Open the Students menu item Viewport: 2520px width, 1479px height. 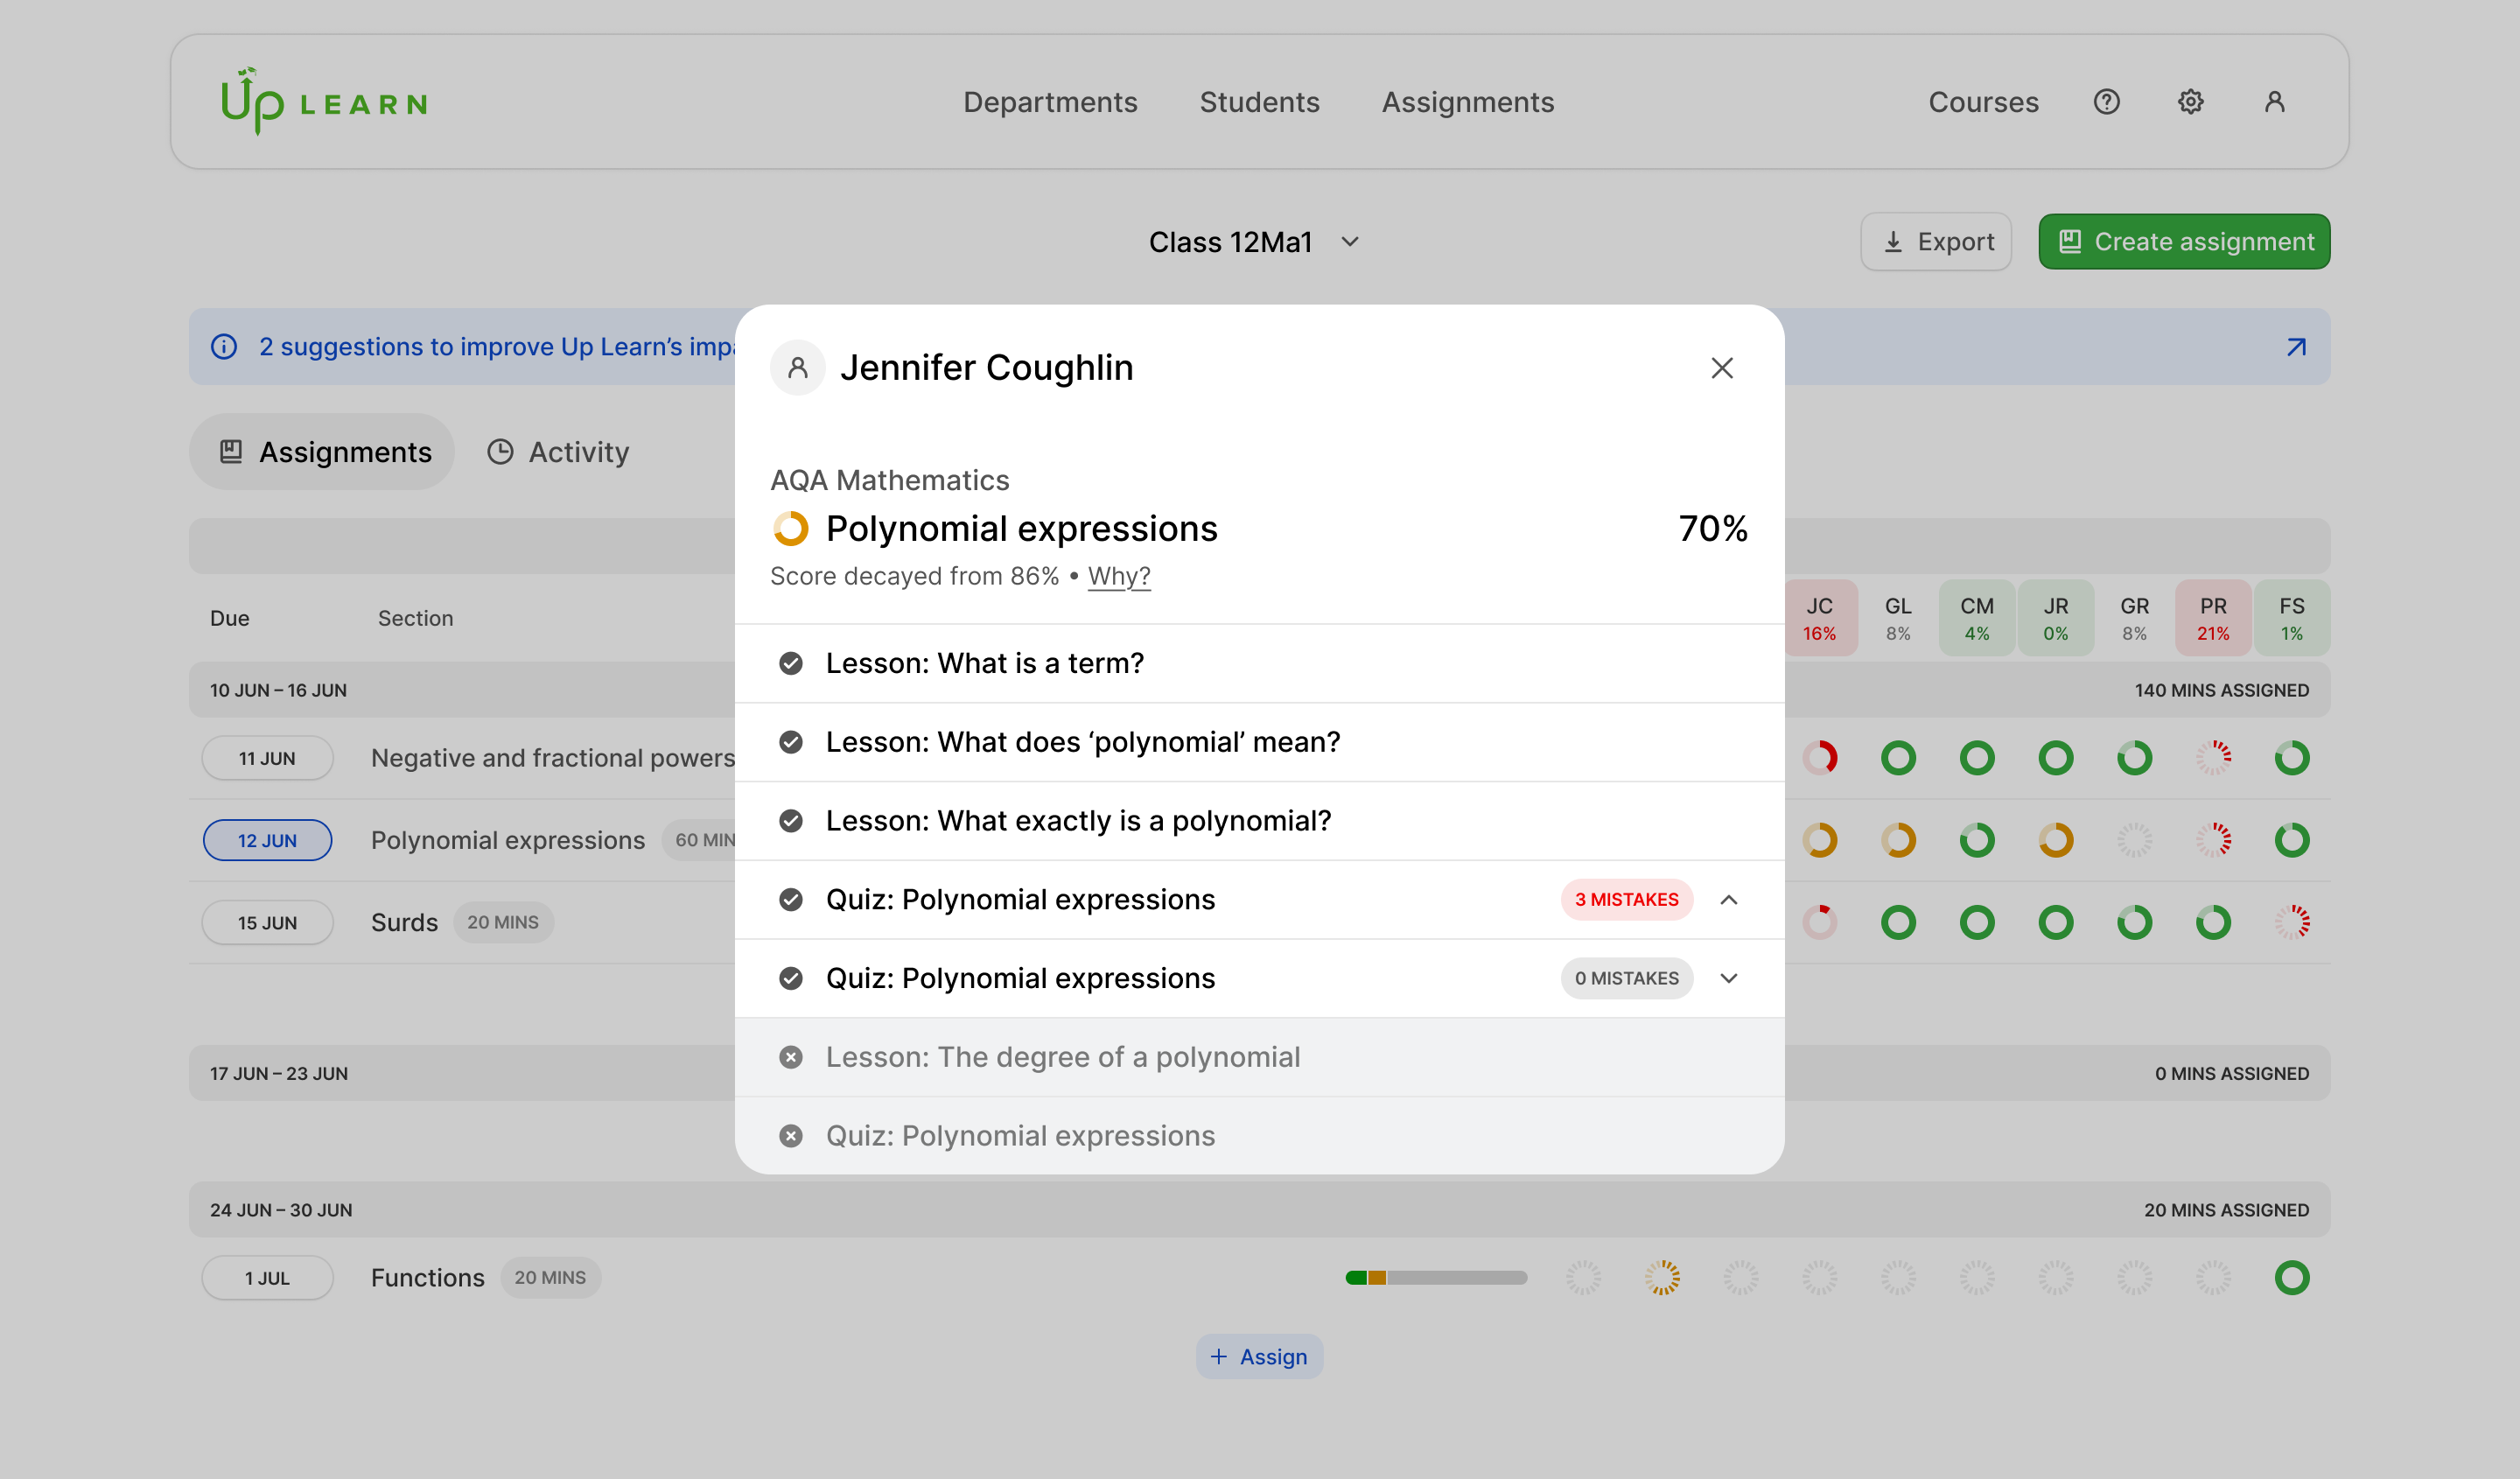1259,102
